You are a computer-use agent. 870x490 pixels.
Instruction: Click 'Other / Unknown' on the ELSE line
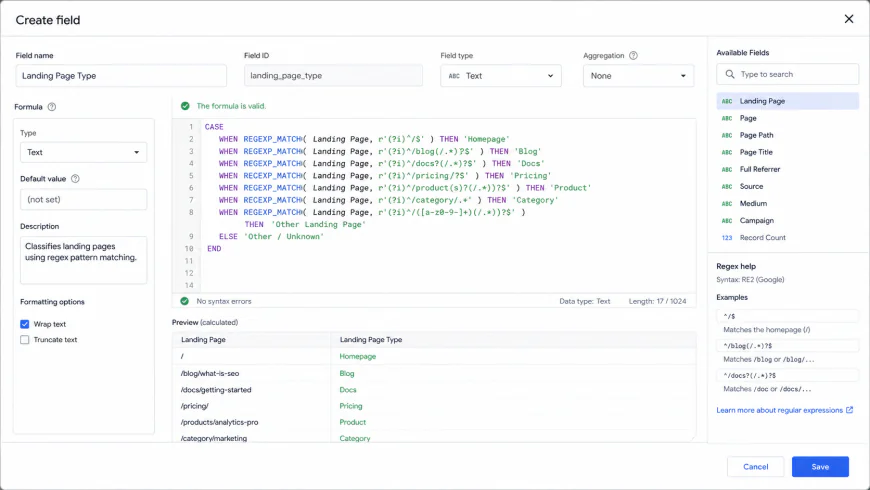click(284, 236)
